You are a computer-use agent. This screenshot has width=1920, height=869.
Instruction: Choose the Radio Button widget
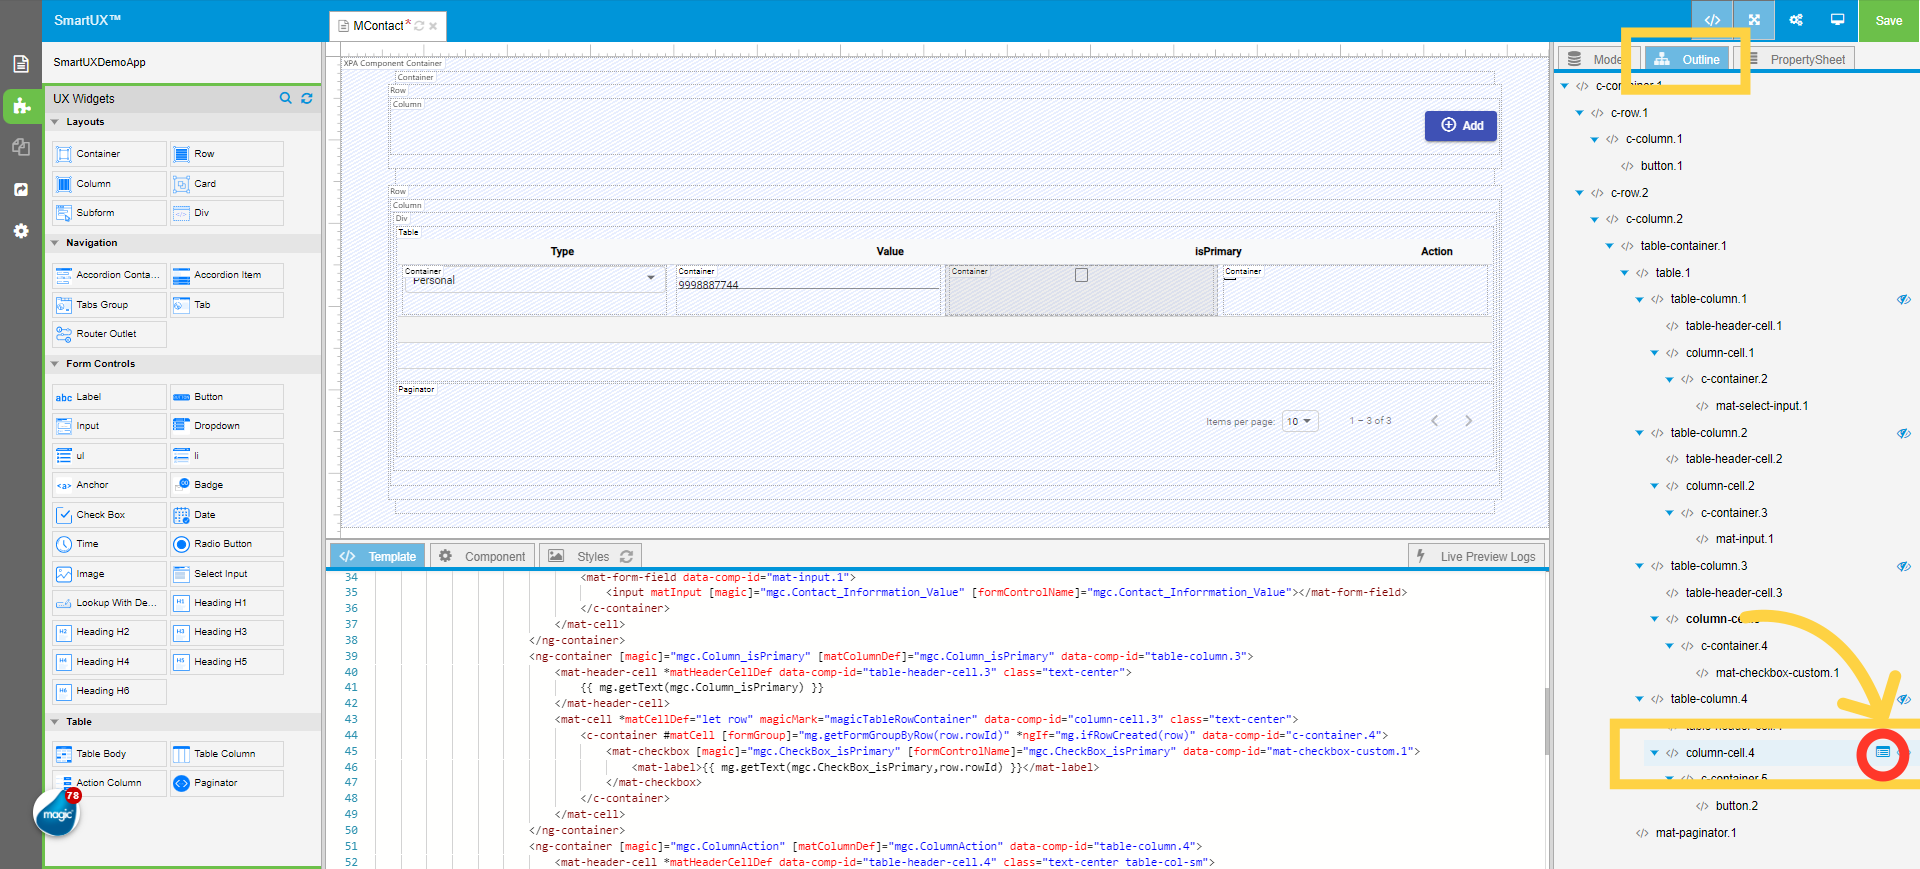226,544
